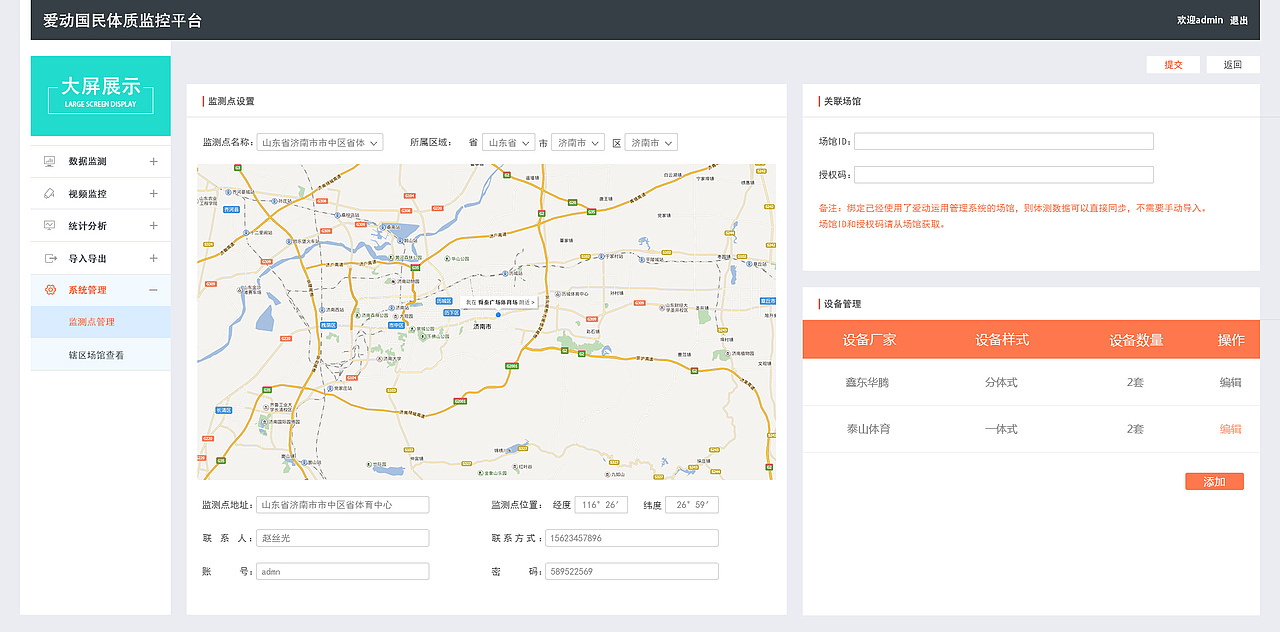Click the 设备数量 column header

(x=1136, y=340)
